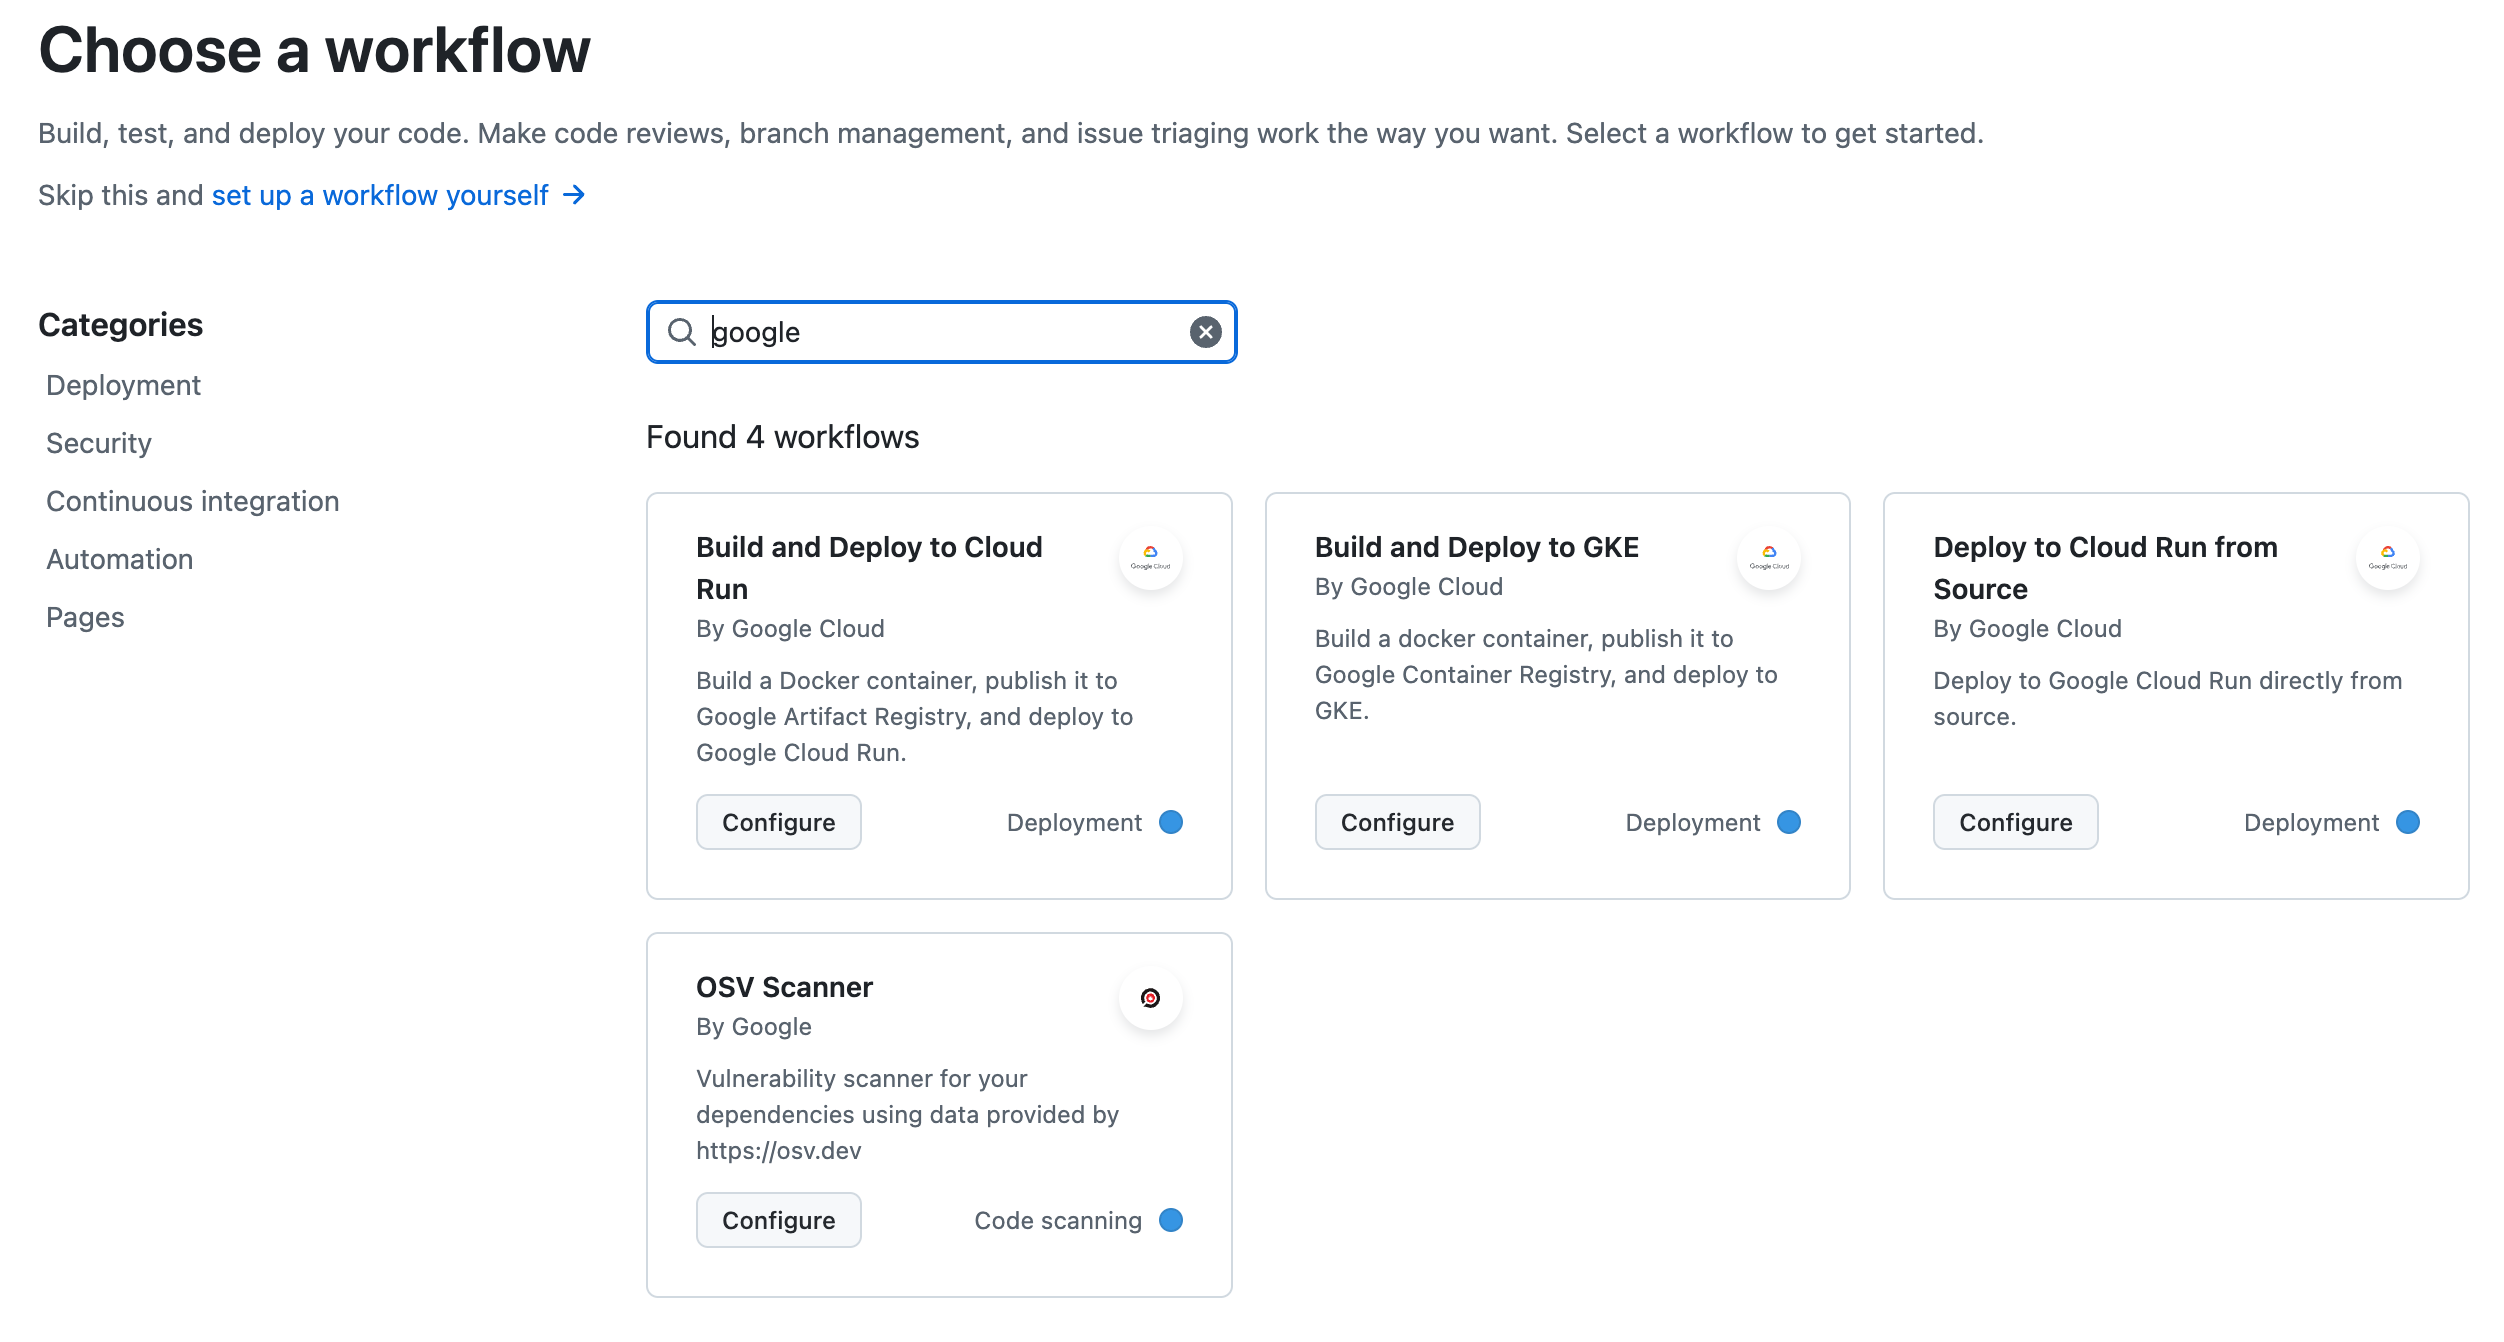Click into the workflow search field

point(940,332)
